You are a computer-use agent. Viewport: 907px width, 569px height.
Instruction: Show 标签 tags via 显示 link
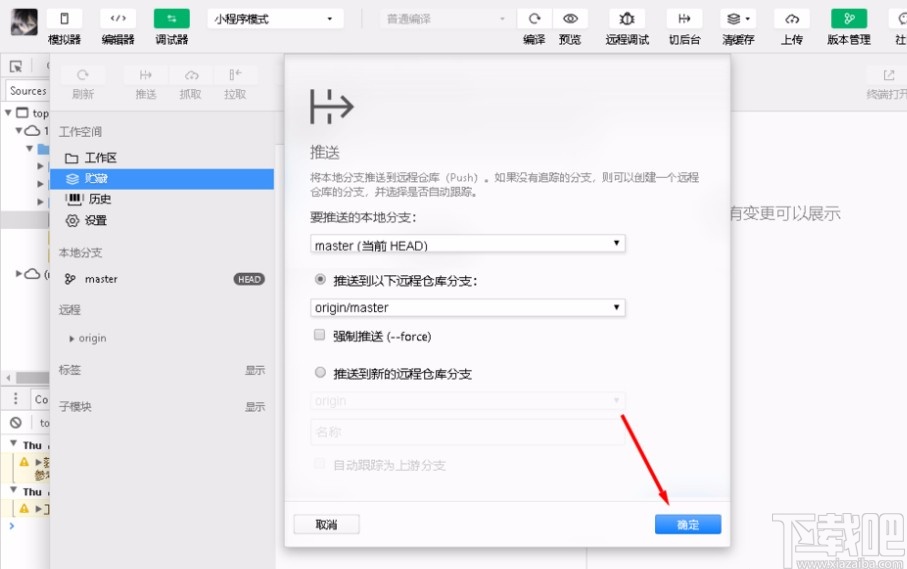click(255, 370)
